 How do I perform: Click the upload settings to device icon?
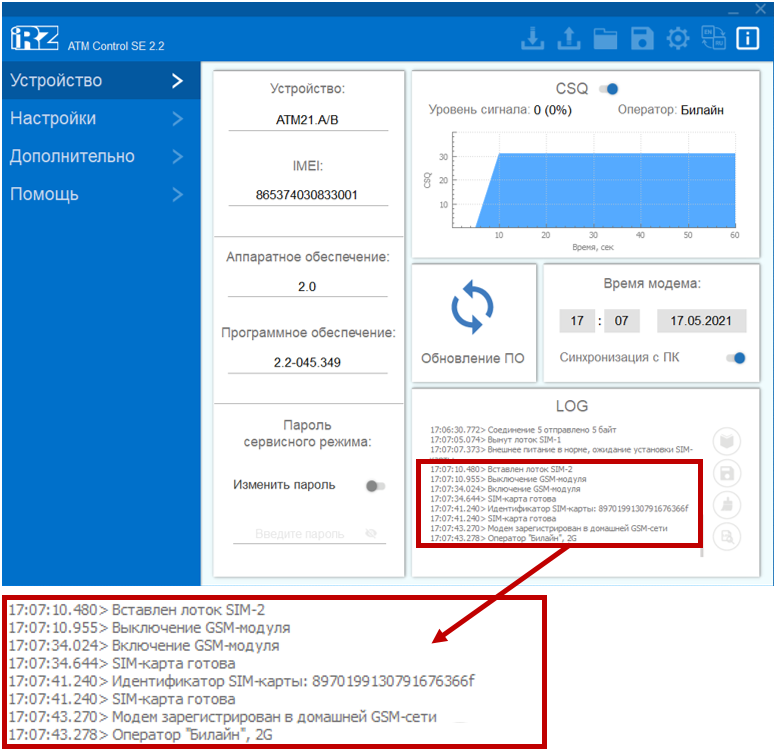pyautogui.click(x=568, y=39)
